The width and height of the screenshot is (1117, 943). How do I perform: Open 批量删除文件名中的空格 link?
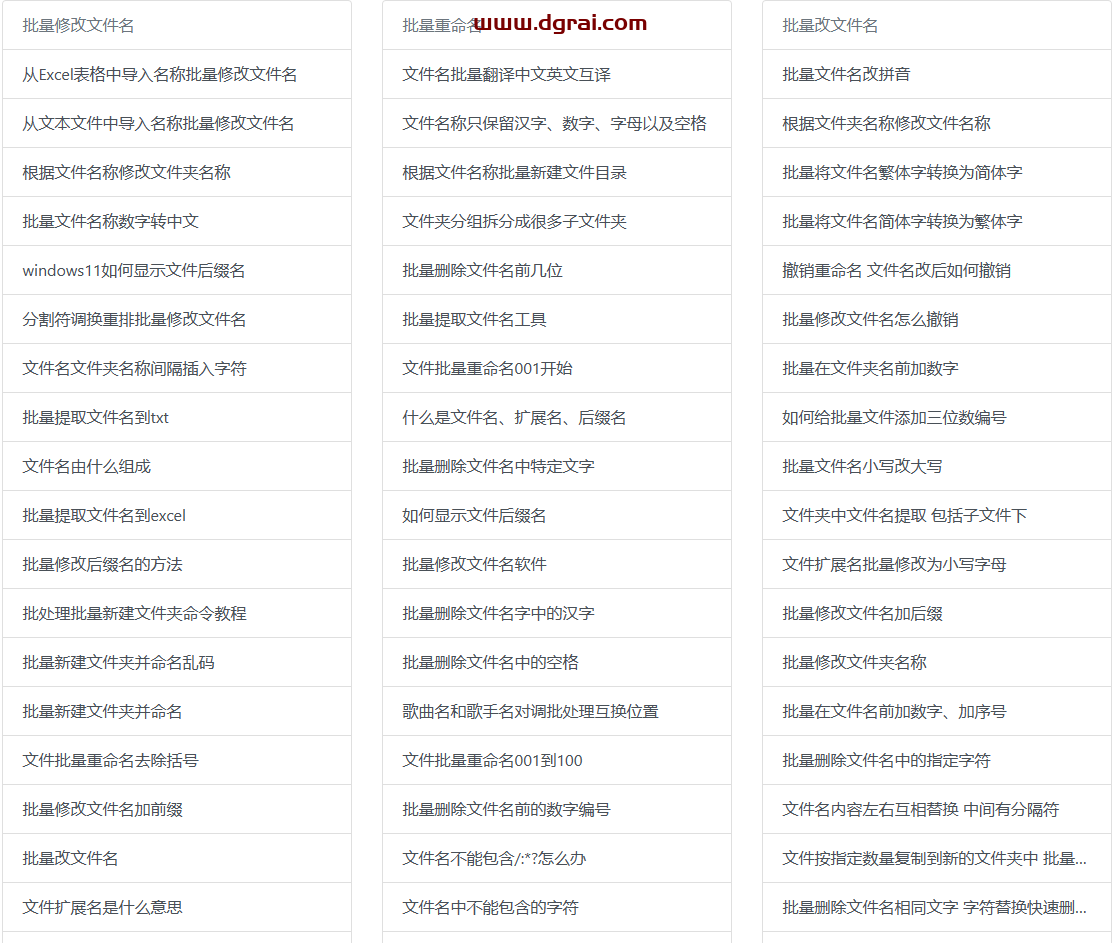490,662
